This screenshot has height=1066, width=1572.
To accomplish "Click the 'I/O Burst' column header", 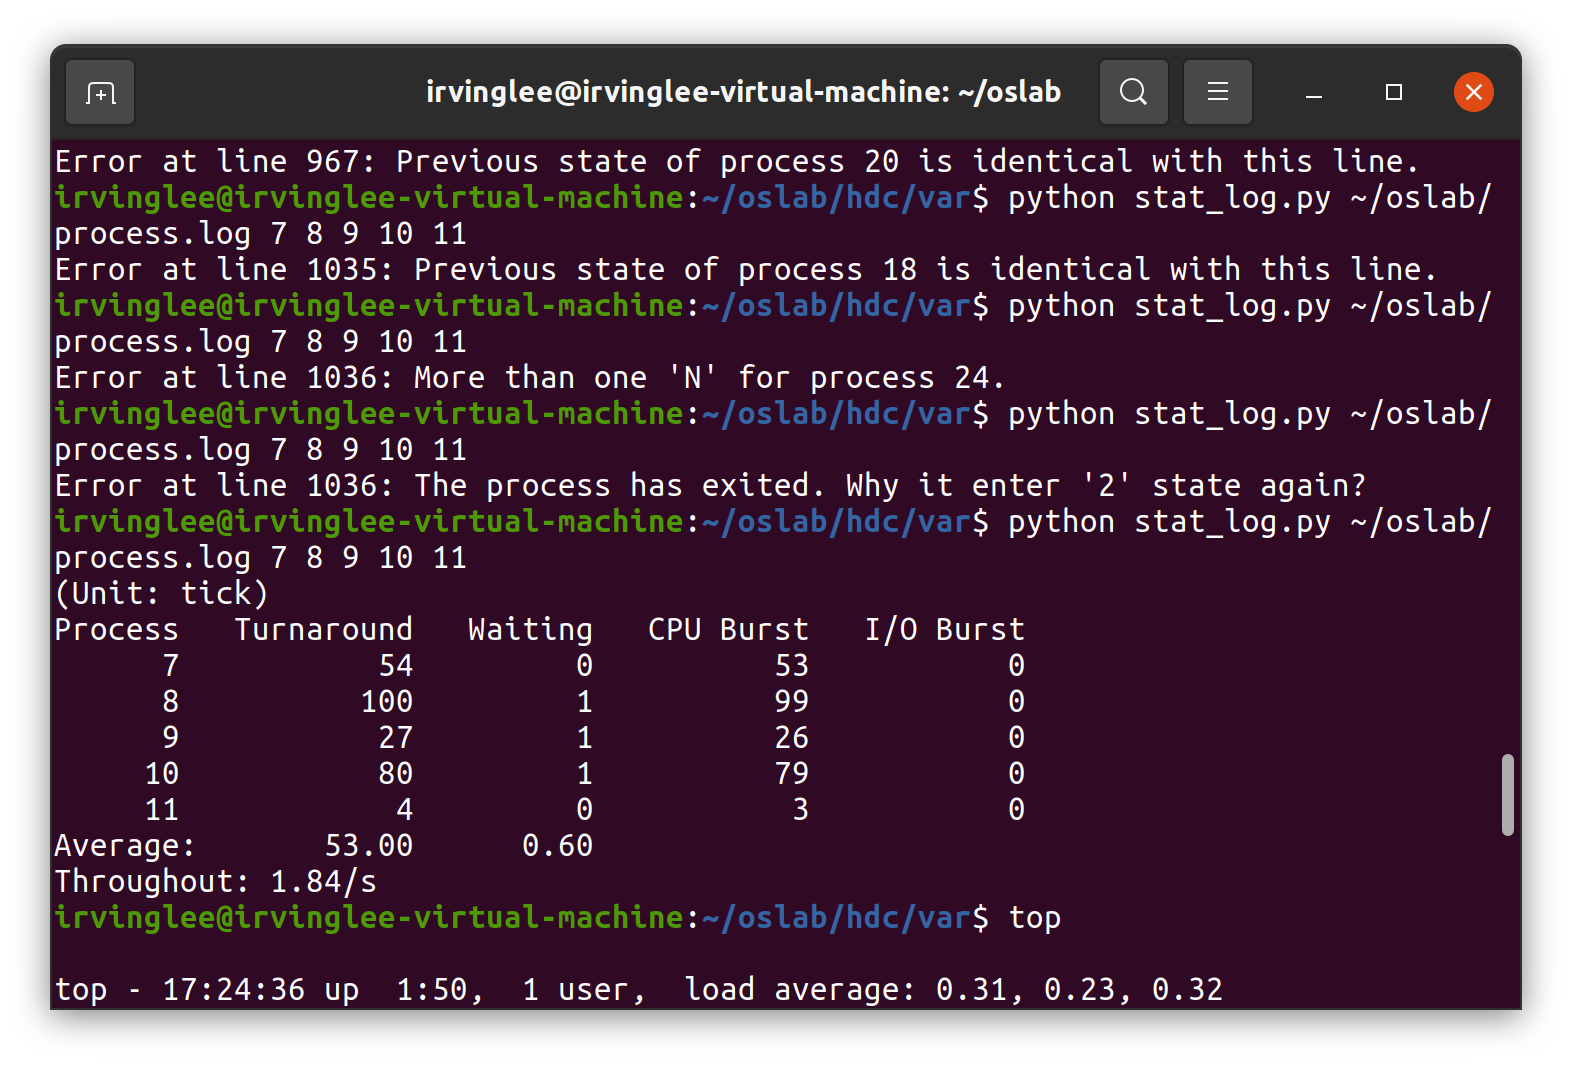I will click(x=944, y=629).
